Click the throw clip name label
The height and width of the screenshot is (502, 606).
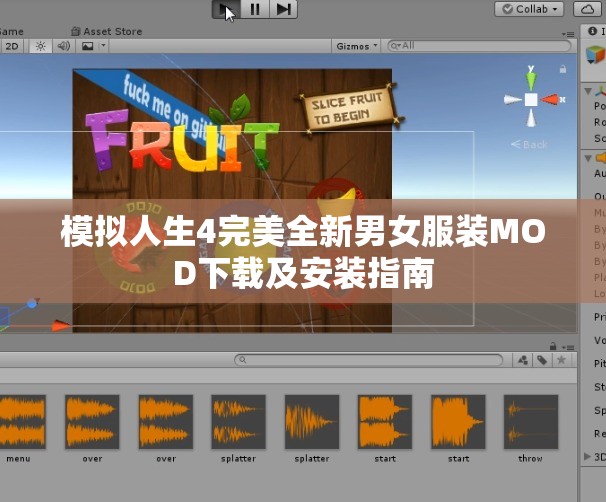coord(530,458)
